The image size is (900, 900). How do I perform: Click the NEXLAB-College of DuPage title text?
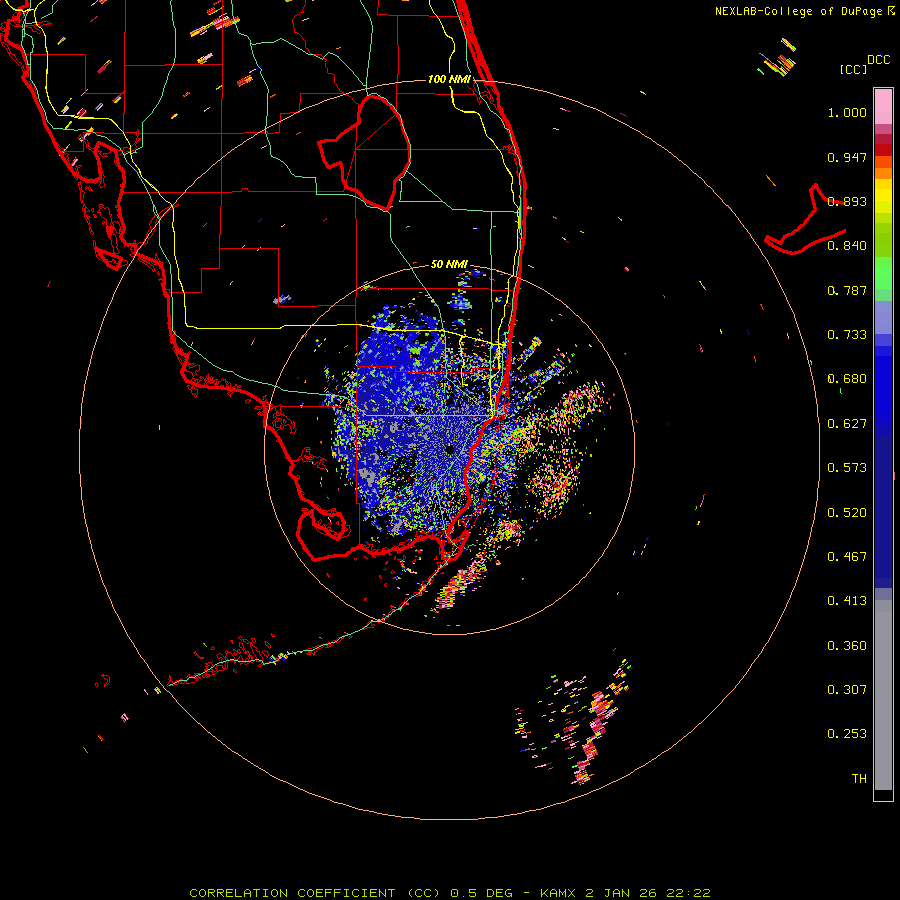(799, 11)
